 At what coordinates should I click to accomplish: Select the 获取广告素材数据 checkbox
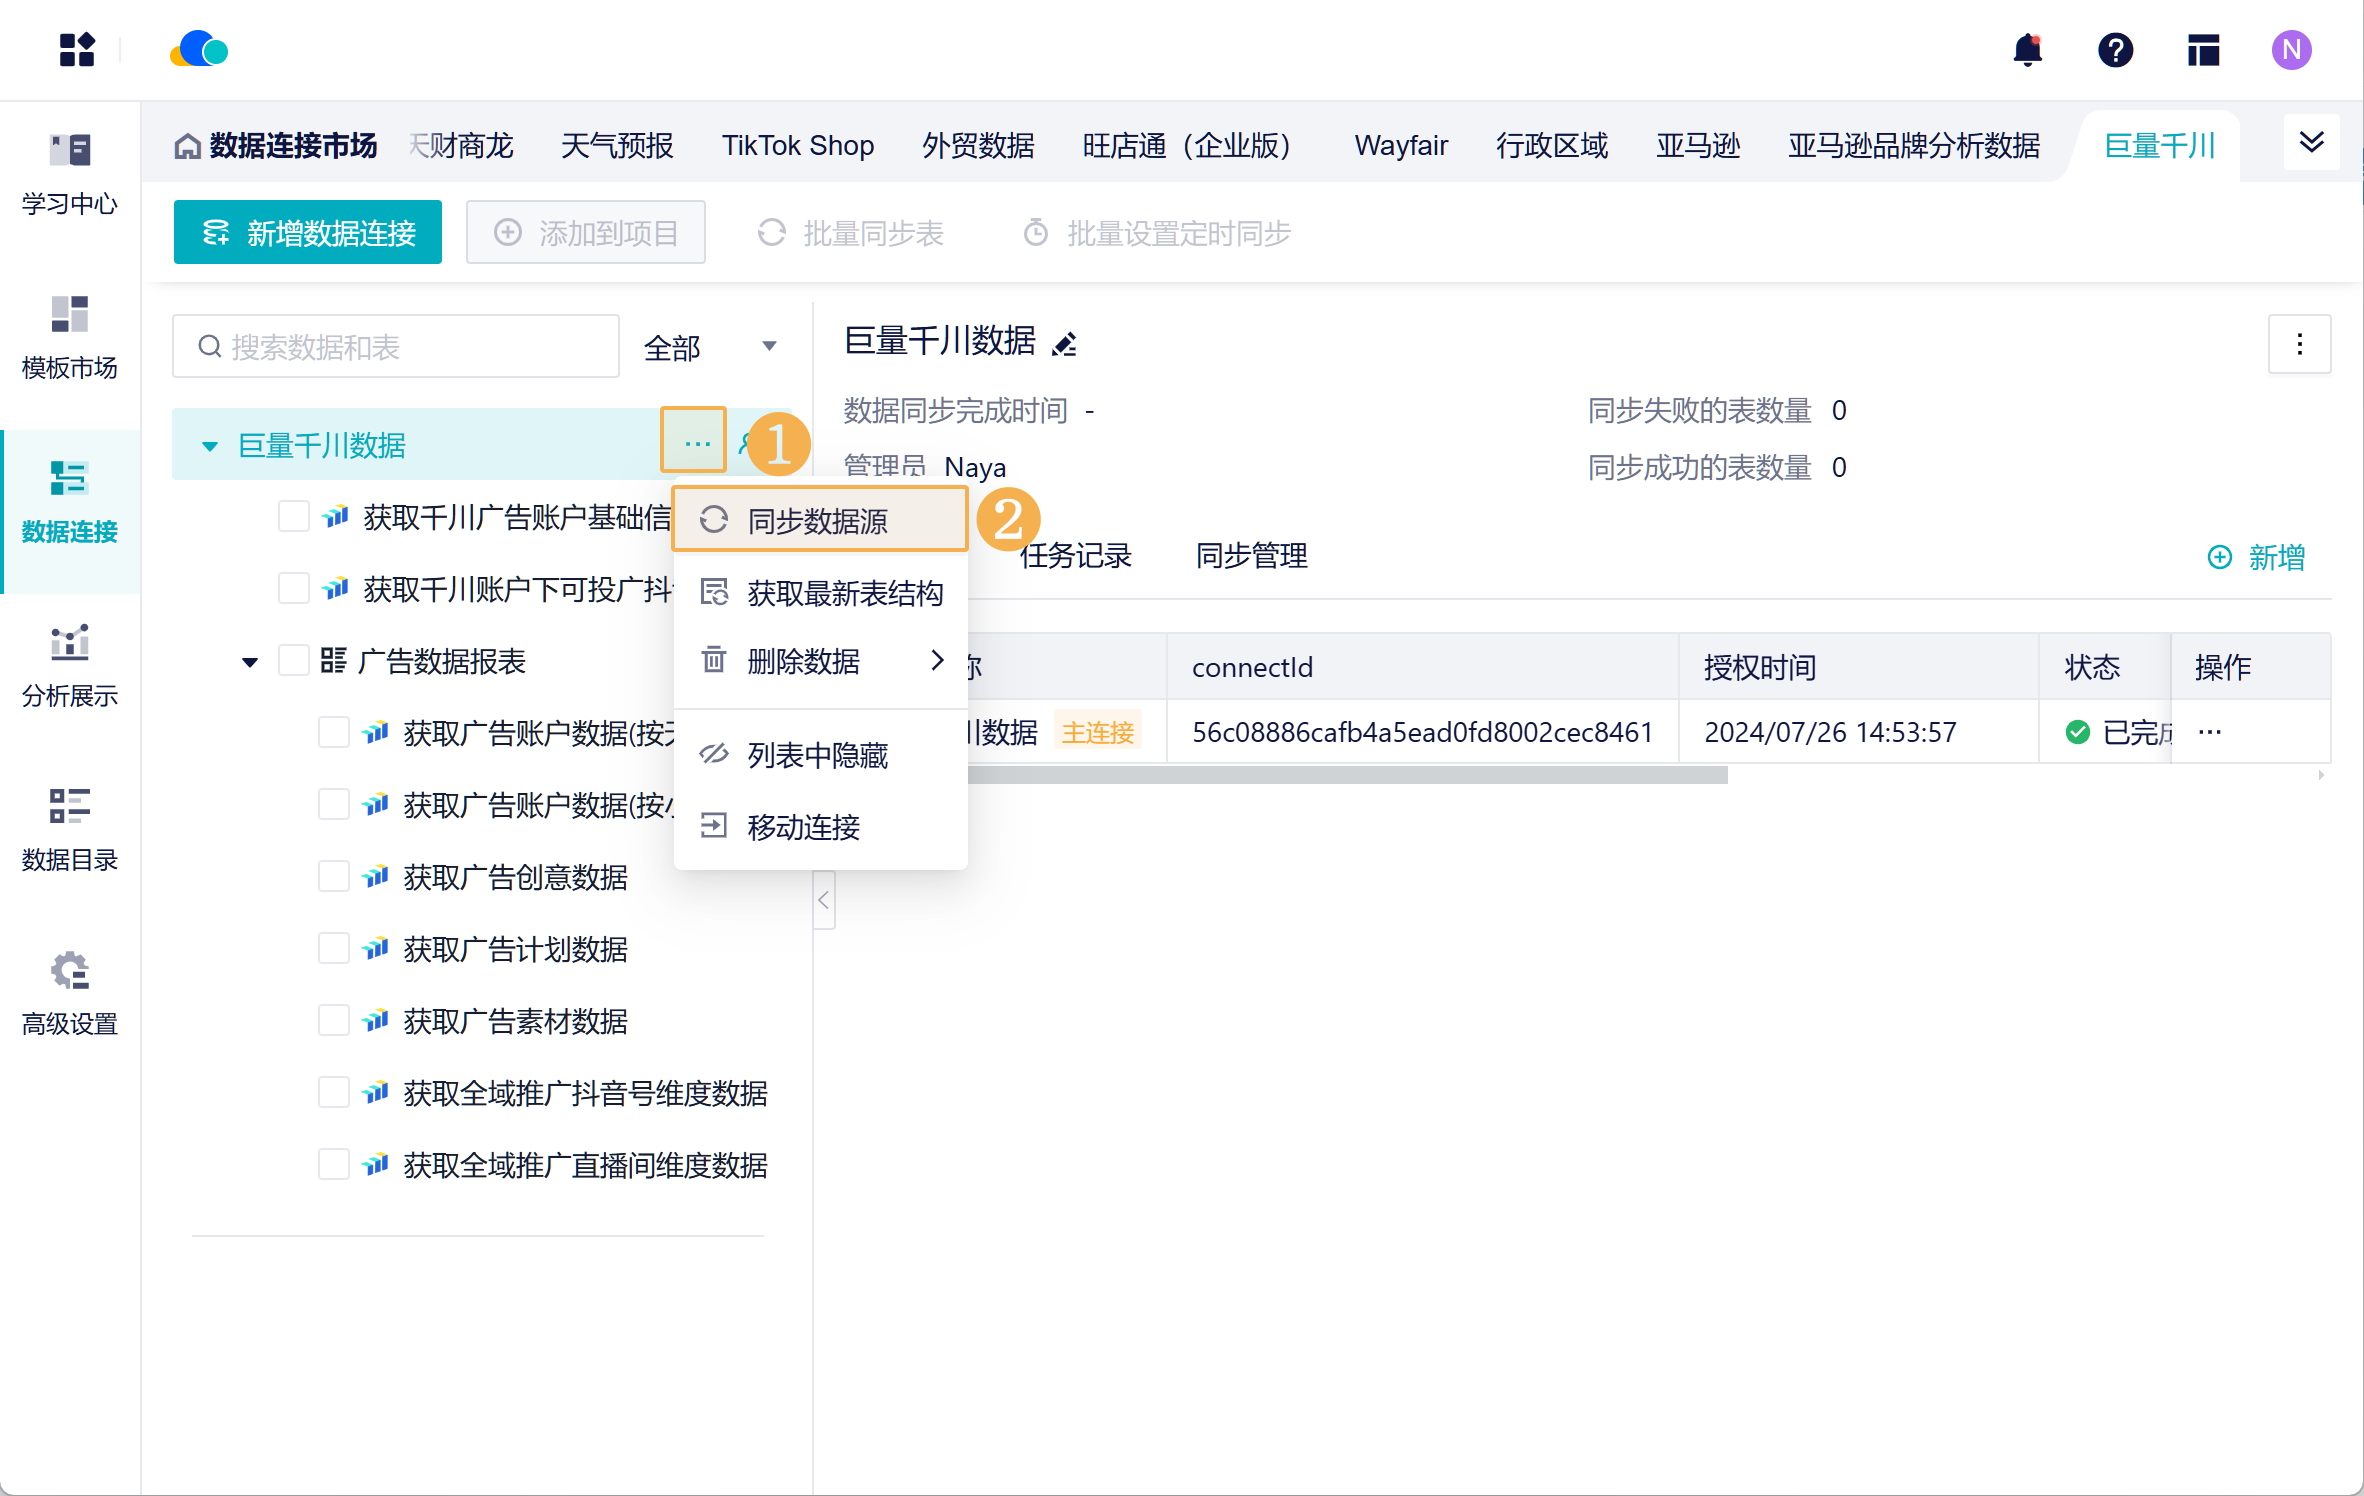tap(333, 1021)
